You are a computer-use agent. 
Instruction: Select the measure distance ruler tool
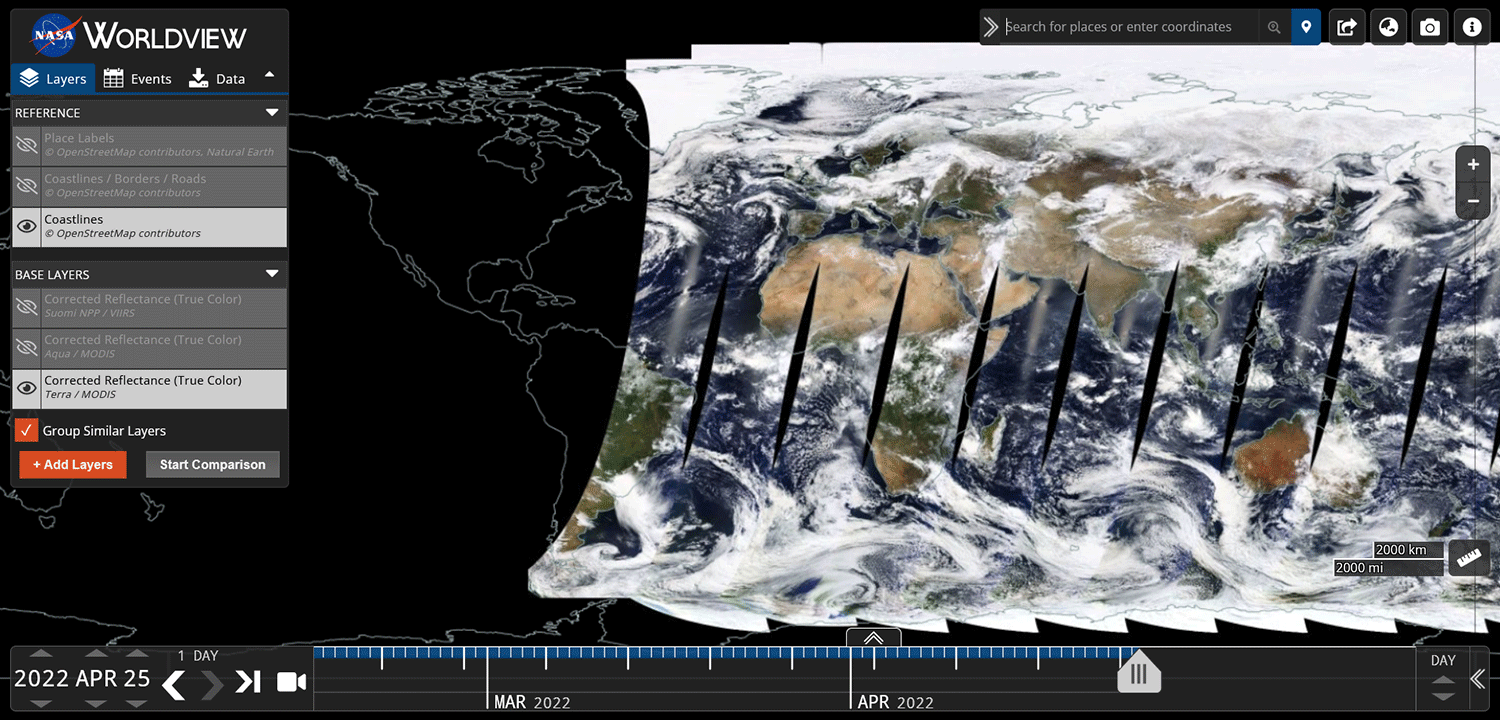tap(1468, 558)
